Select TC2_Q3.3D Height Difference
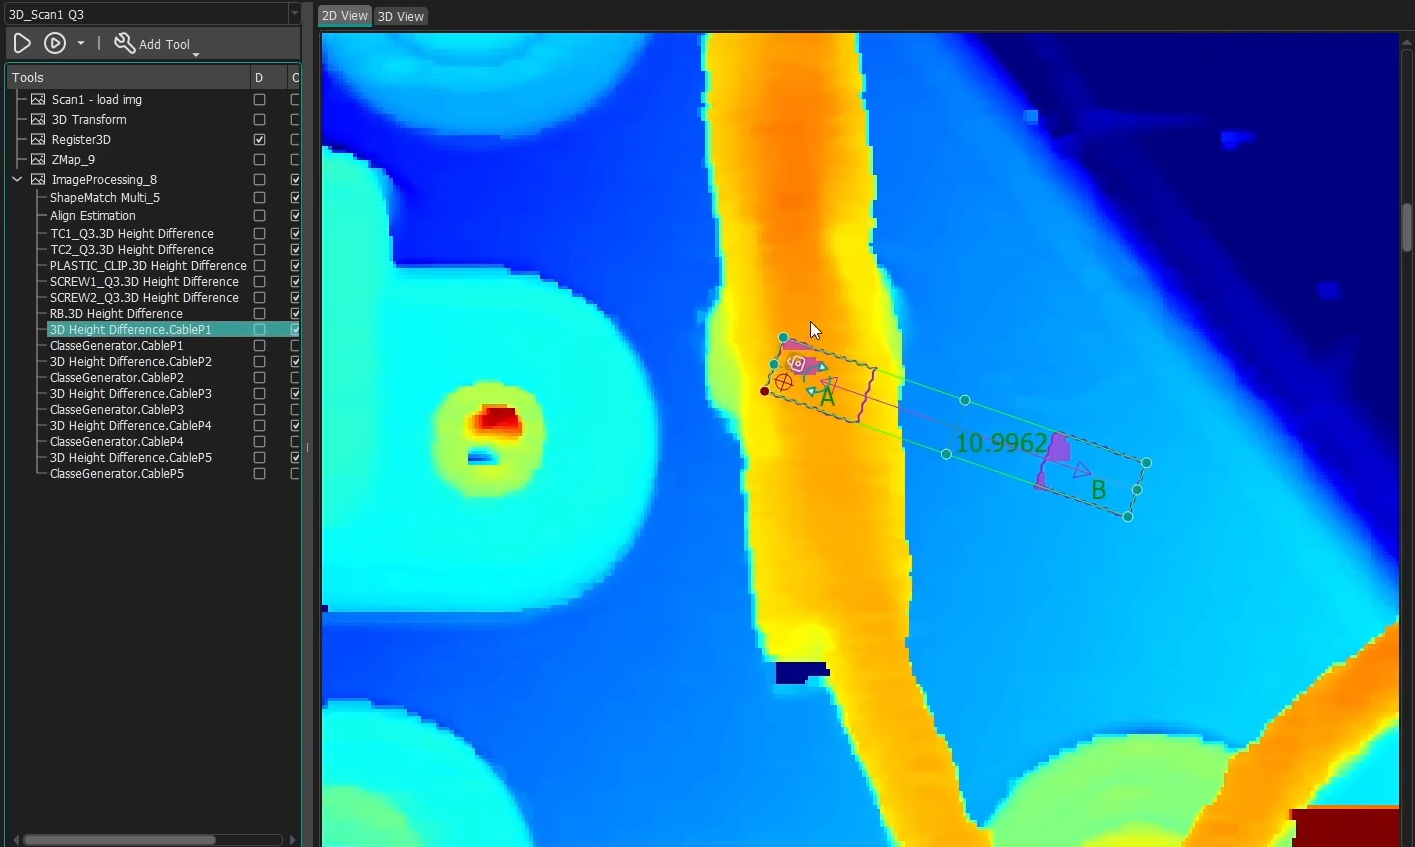1415x847 pixels. [x=132, y=250]
